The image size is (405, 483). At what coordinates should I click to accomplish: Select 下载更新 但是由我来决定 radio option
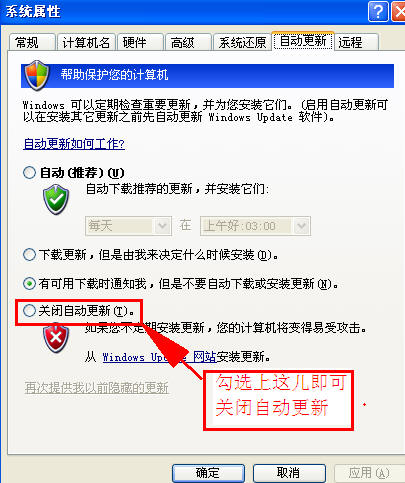coord(29,255)
